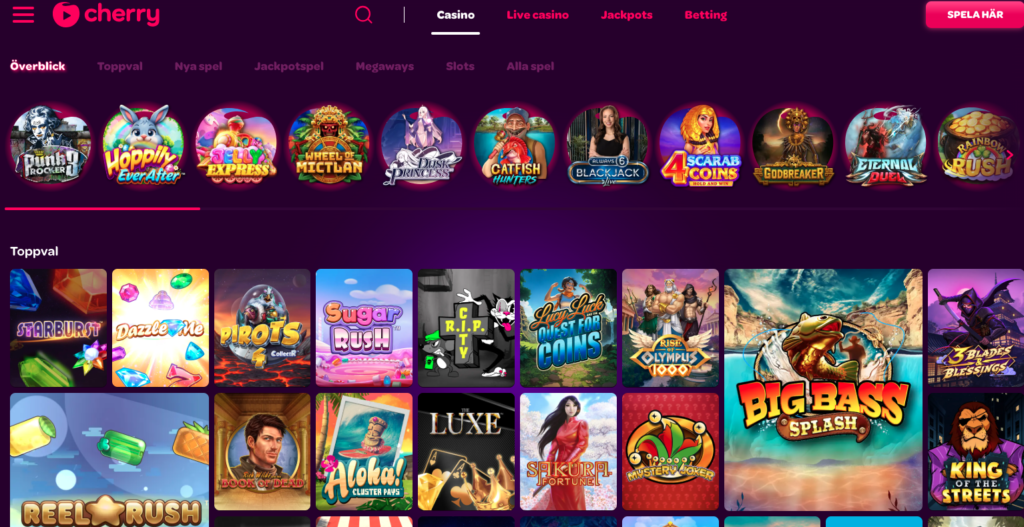Screen dimensions: 1024x527
Task: Launch the Hoppily Ever After round icon
Action: click(x=143, y=146)
